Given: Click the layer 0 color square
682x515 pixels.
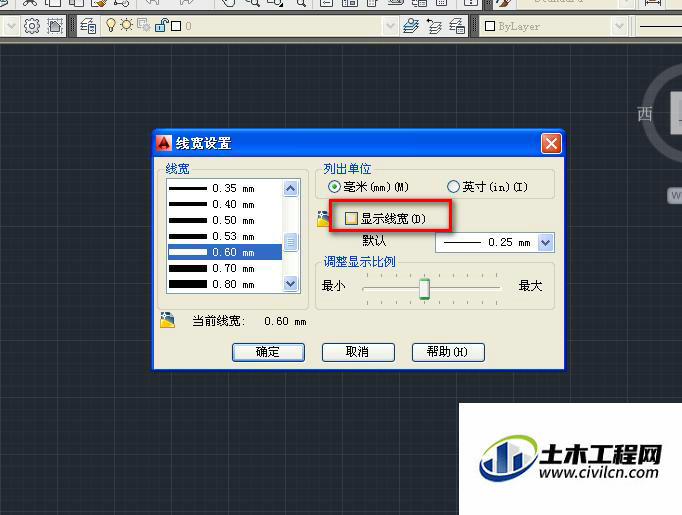Looking at the screenshot, I should (176, 26).
